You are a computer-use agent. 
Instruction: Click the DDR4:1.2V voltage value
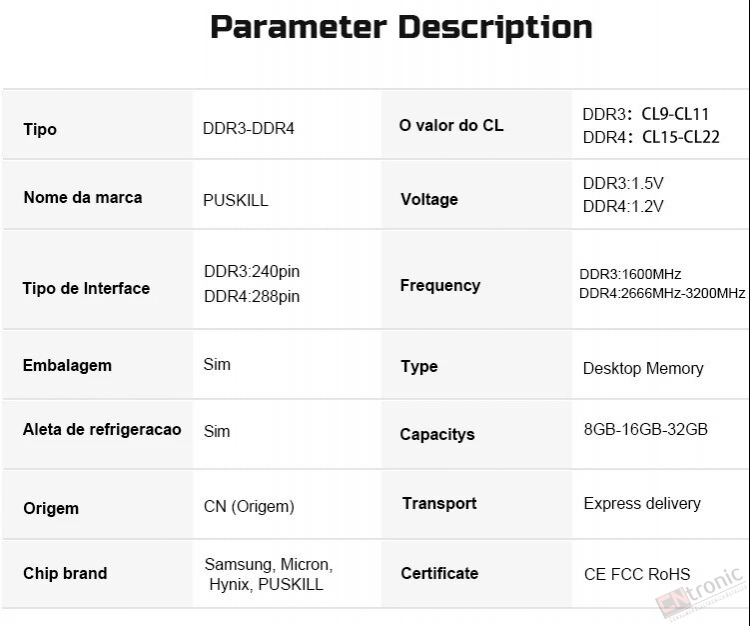623,206
